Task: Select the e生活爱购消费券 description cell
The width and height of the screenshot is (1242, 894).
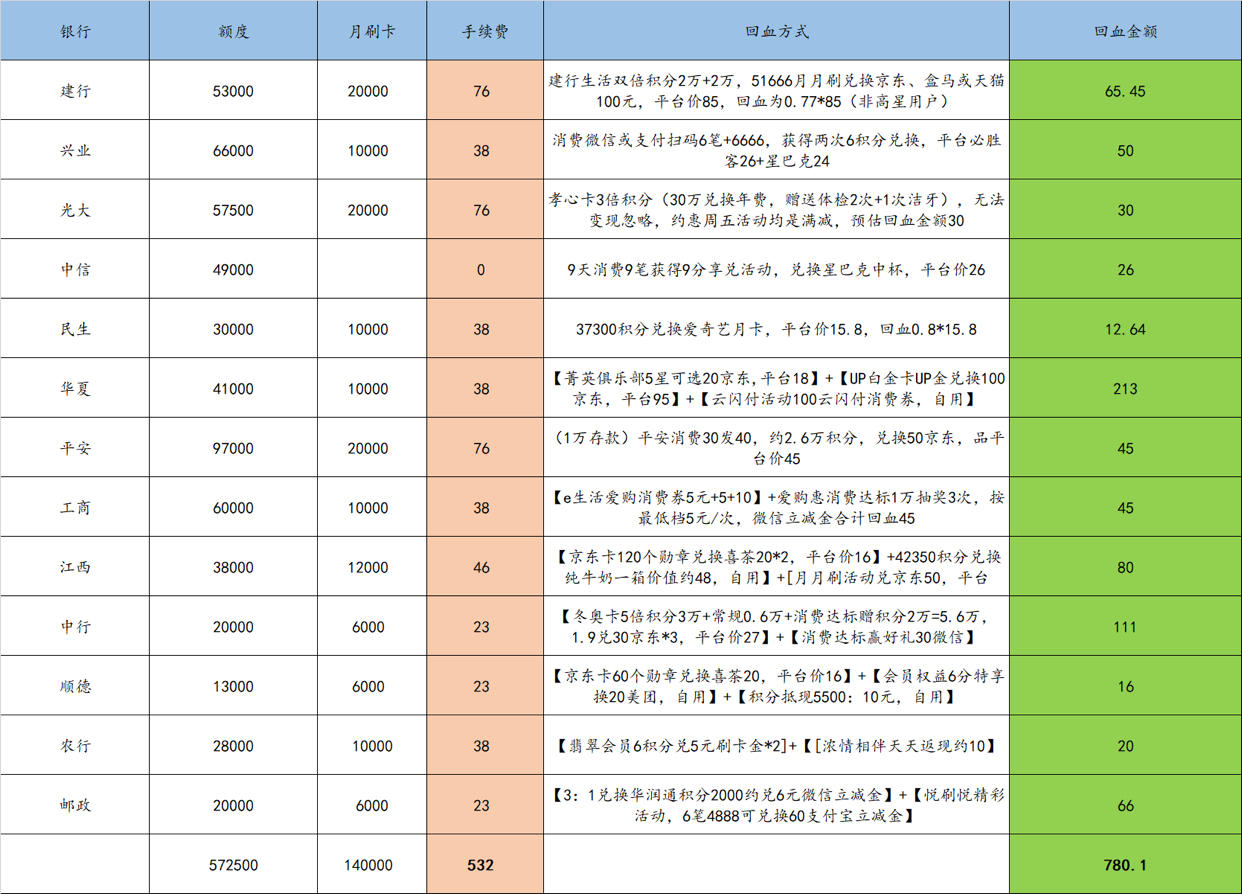Action: (776, 507)
